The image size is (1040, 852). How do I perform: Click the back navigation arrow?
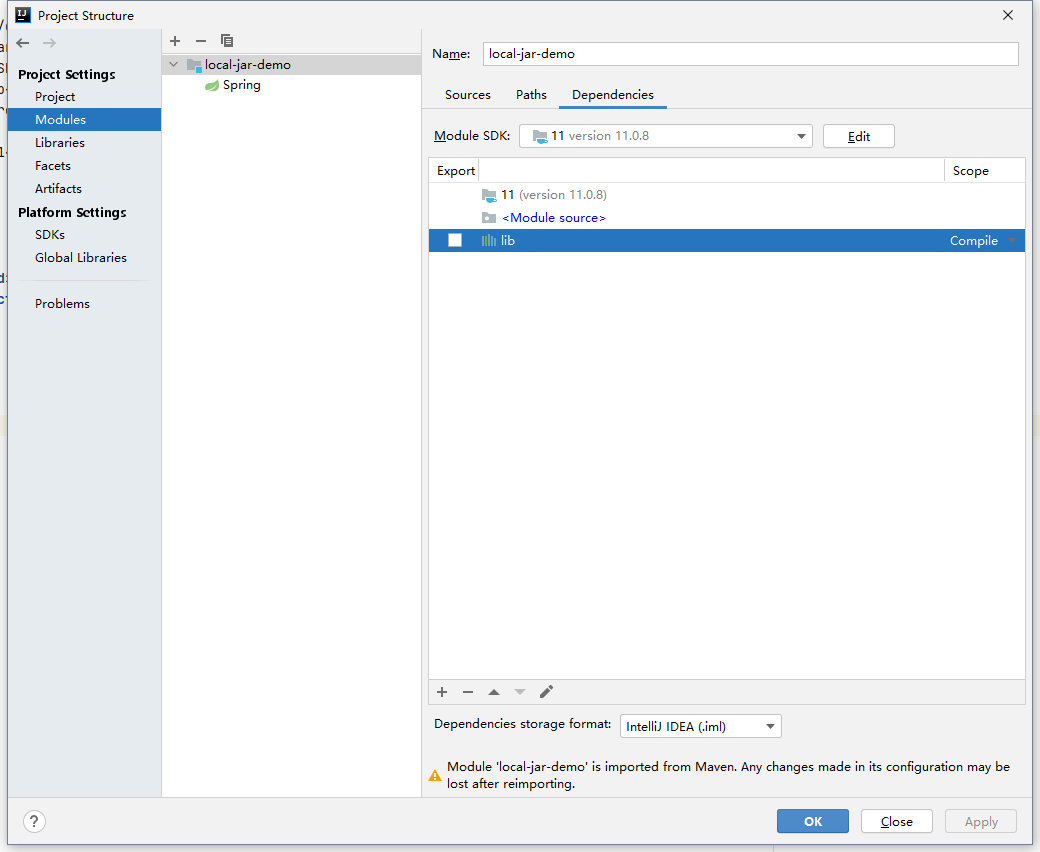coord(23,43)
